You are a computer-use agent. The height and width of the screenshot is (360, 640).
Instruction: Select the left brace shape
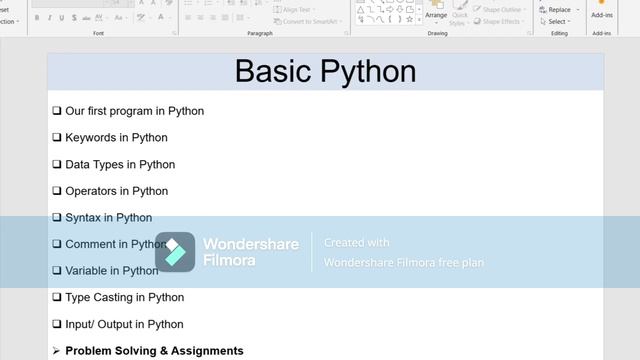(390, 19)
